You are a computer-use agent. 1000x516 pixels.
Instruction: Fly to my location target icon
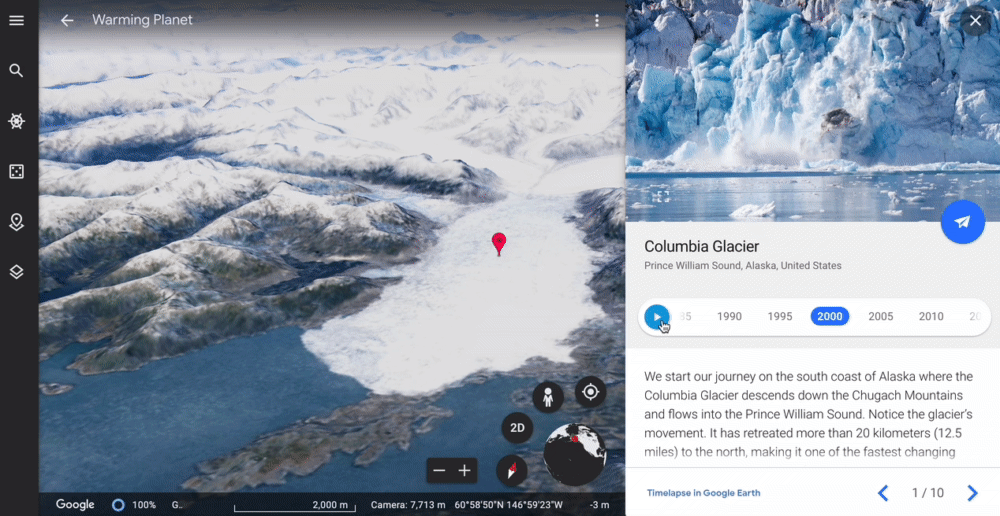click(591, 391)
